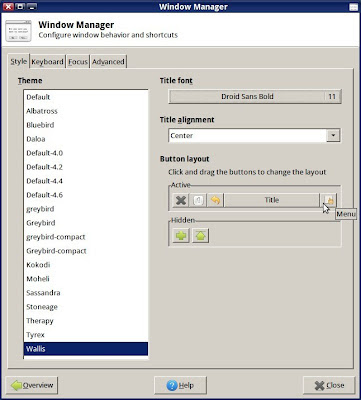
Task: Select the Default-4.6 theme
Action: (x=86, y=195)
